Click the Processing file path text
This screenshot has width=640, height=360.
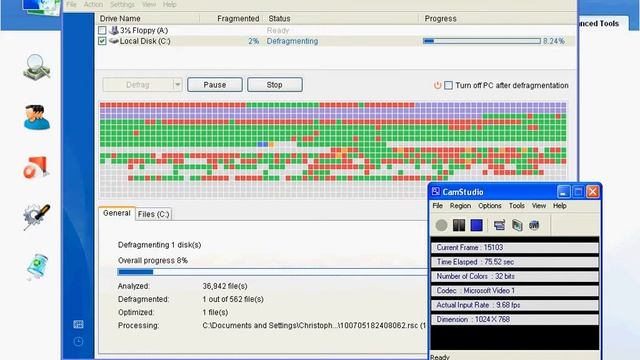314,325
